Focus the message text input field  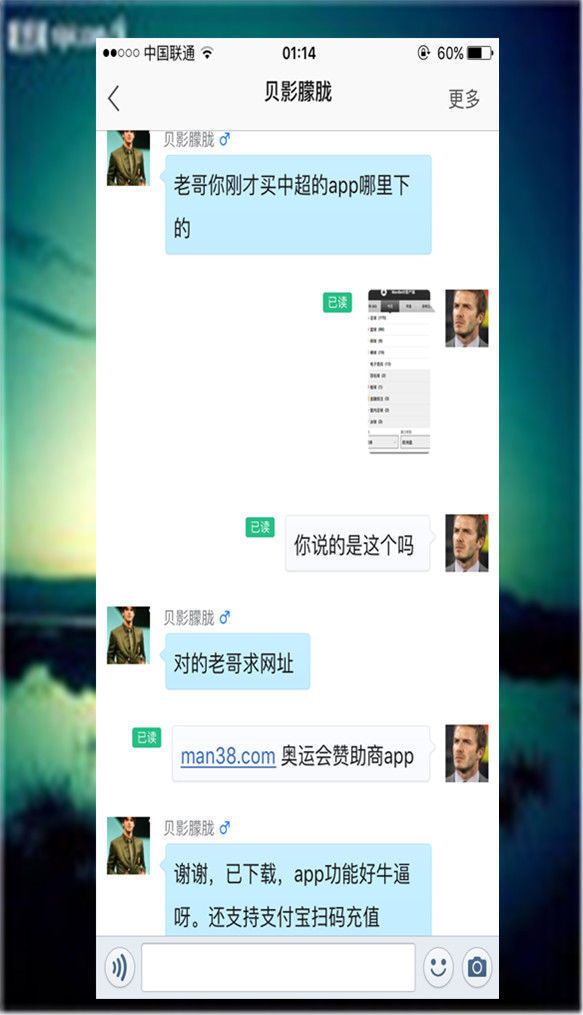pyautogui.click(x=278, y=967)
